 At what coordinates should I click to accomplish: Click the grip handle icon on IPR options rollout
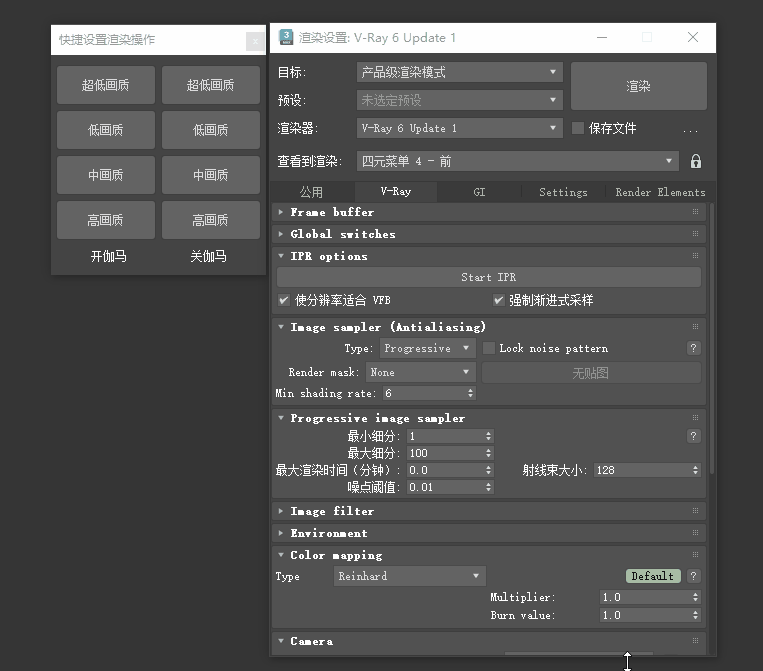pyautogui.click(x=695, y=256)
